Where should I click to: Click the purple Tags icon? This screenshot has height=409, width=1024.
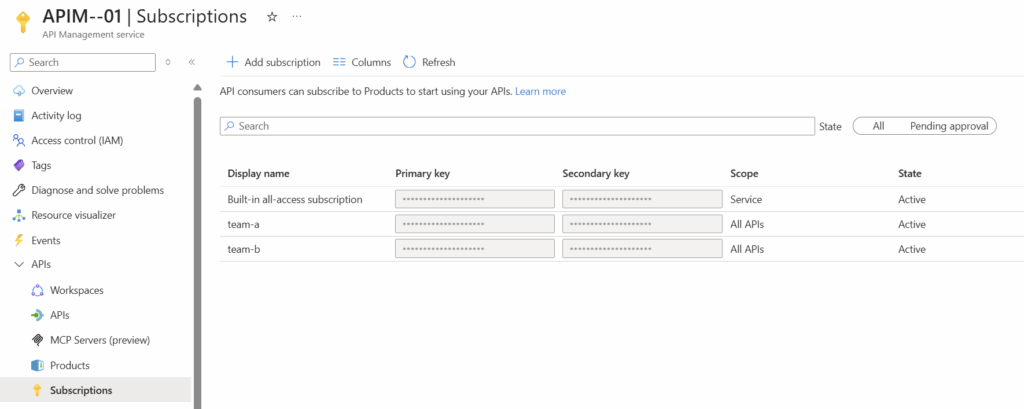click(x=18, y=166)
